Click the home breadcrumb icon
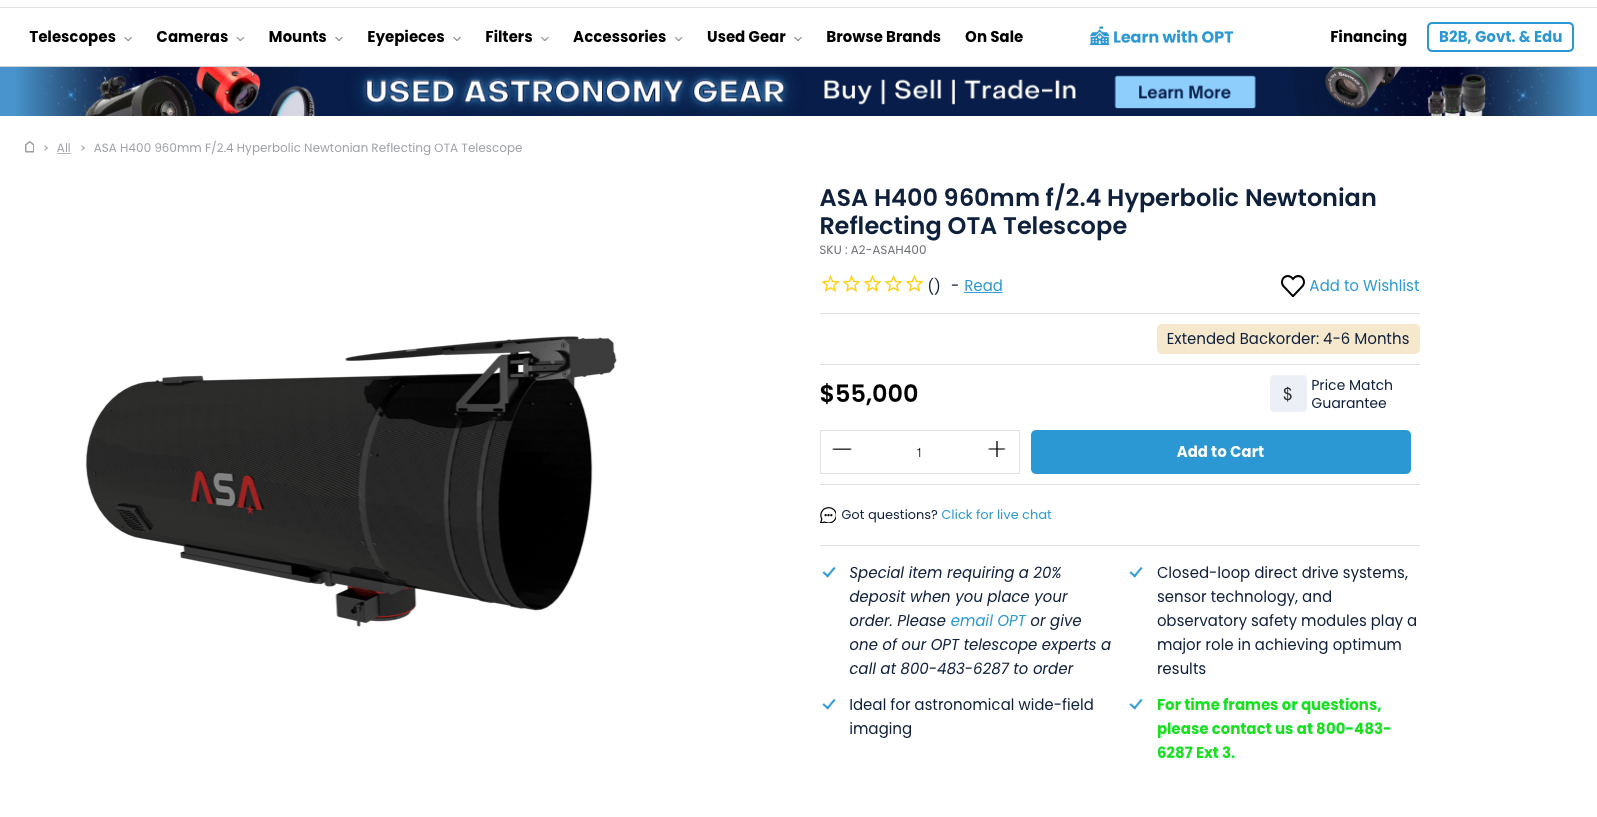Viewport: 1597px width, 817px height. [30, 147]
